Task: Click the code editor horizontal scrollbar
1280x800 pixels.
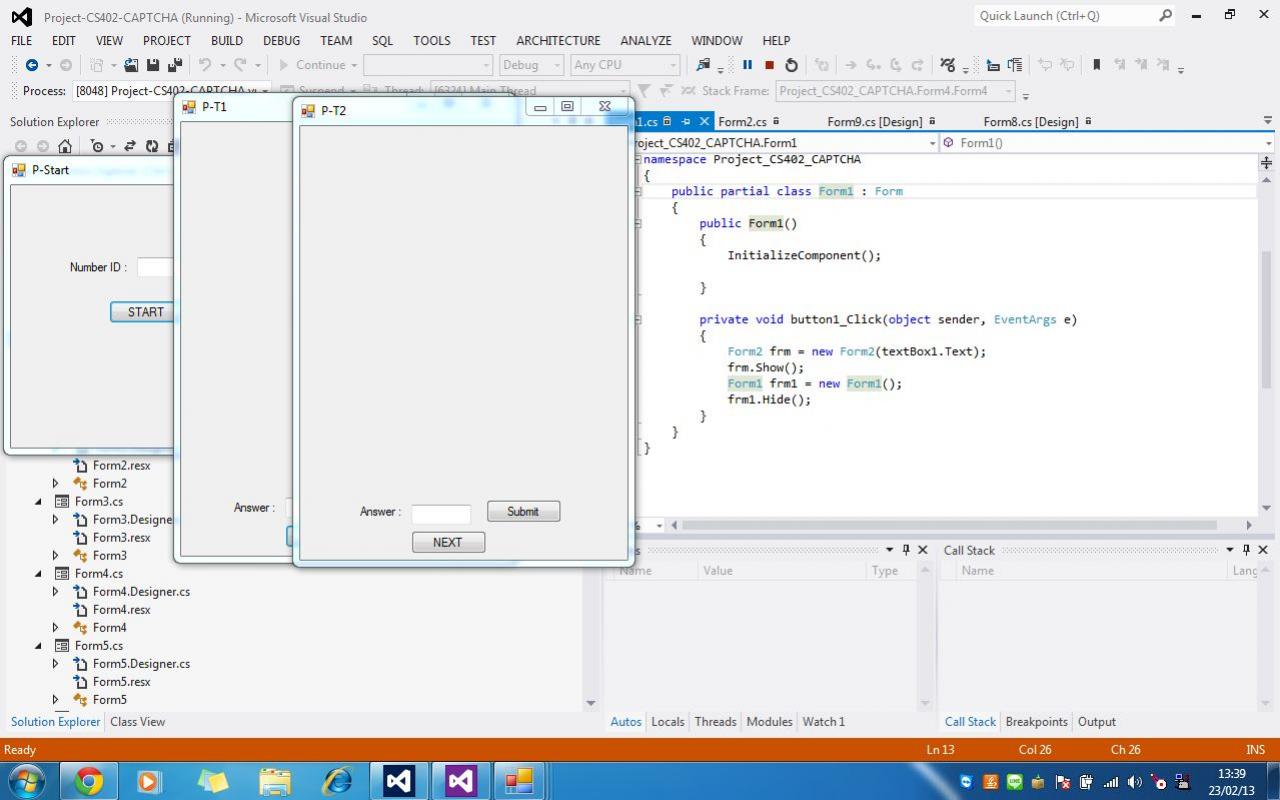Action: [x=948, y=525]
